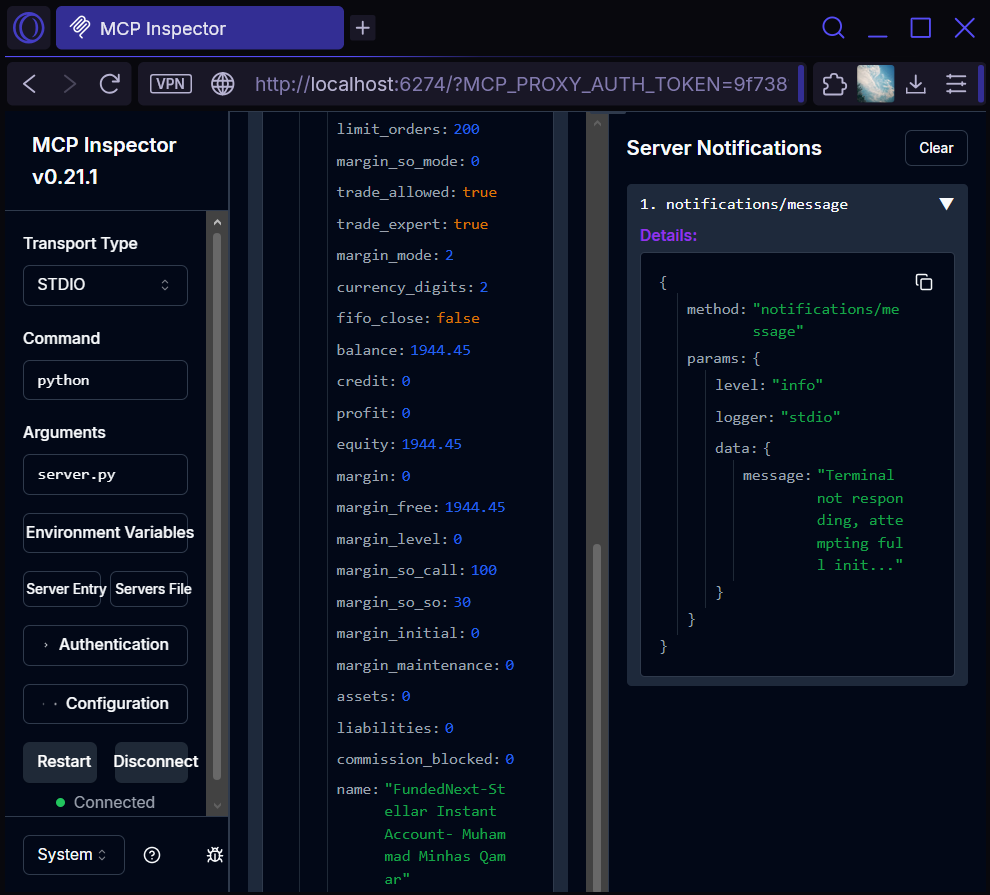Clear the Server Notifications list
Image resolution: width=990 pixels, height=895 pixels.
[x=936, y=147]
